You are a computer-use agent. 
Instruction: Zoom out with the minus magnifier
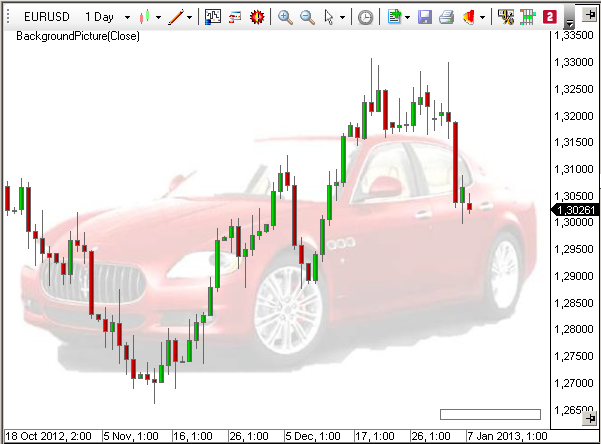307,17
